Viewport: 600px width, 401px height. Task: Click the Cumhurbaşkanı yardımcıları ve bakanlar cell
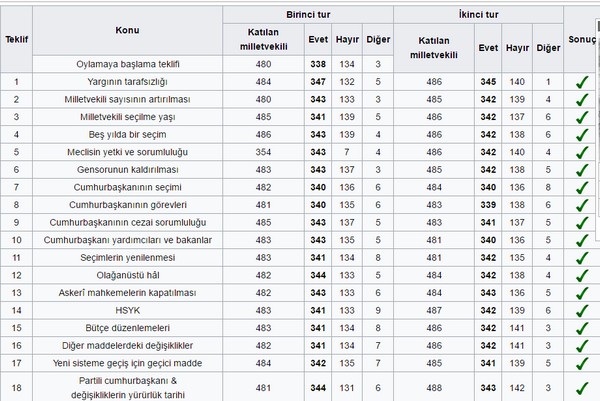[x=128, y=240]
